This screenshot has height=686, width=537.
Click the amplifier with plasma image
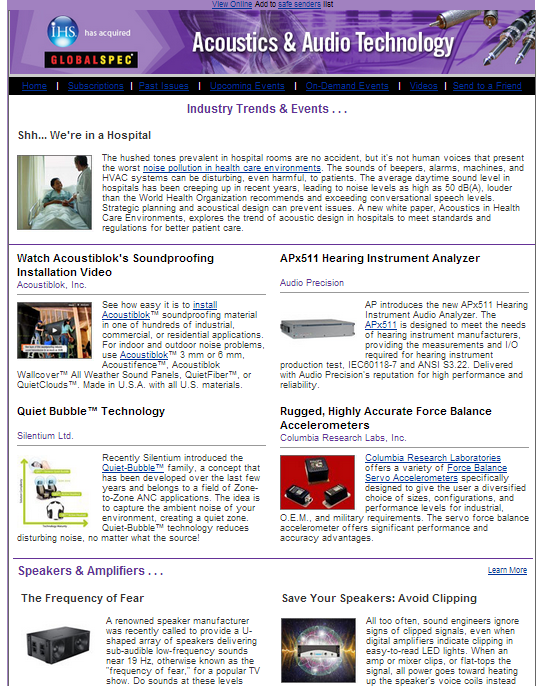pos(318,650)
